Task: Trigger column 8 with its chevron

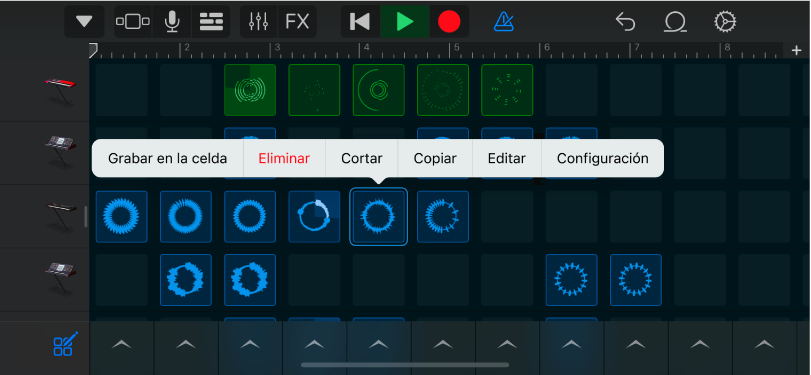Action: point(572,344)
